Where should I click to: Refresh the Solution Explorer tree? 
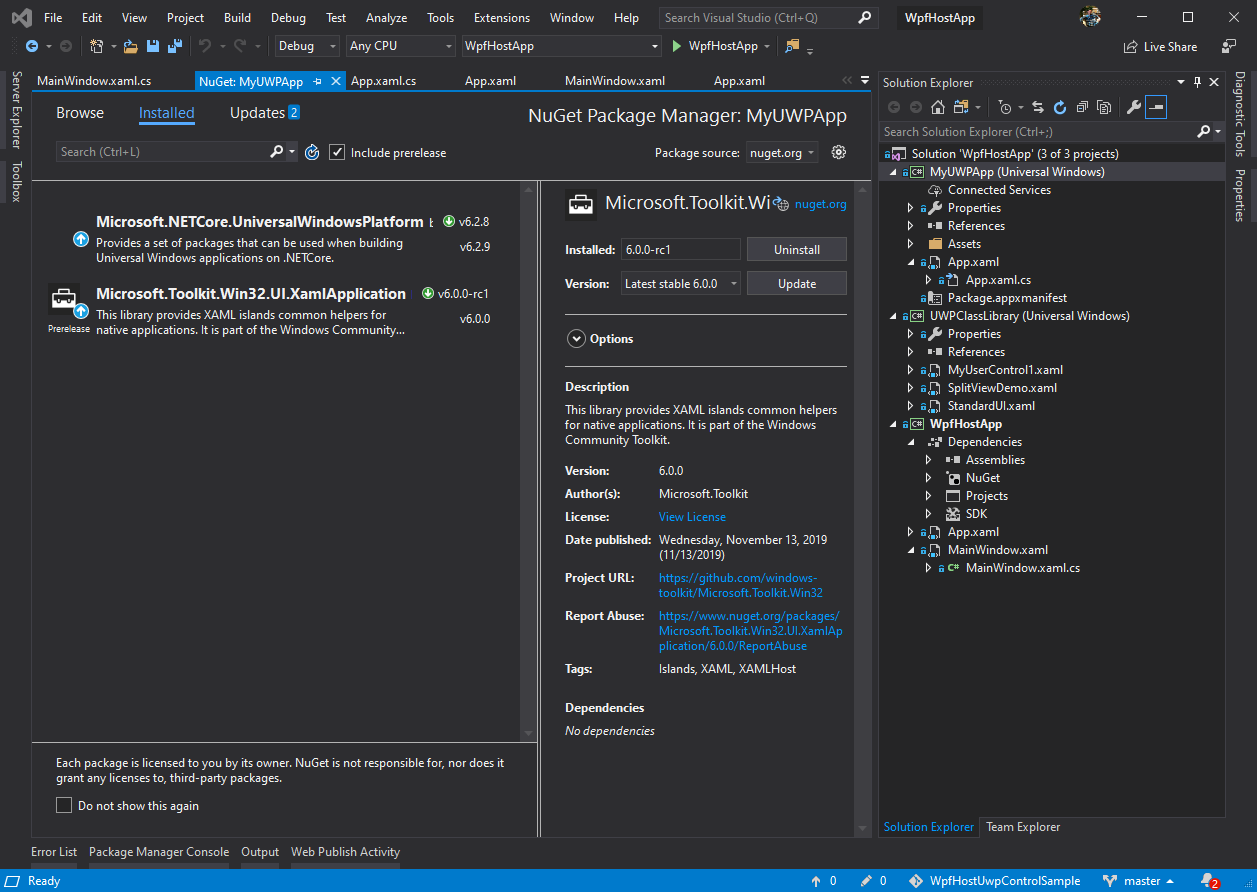[x=1060, y=107]
